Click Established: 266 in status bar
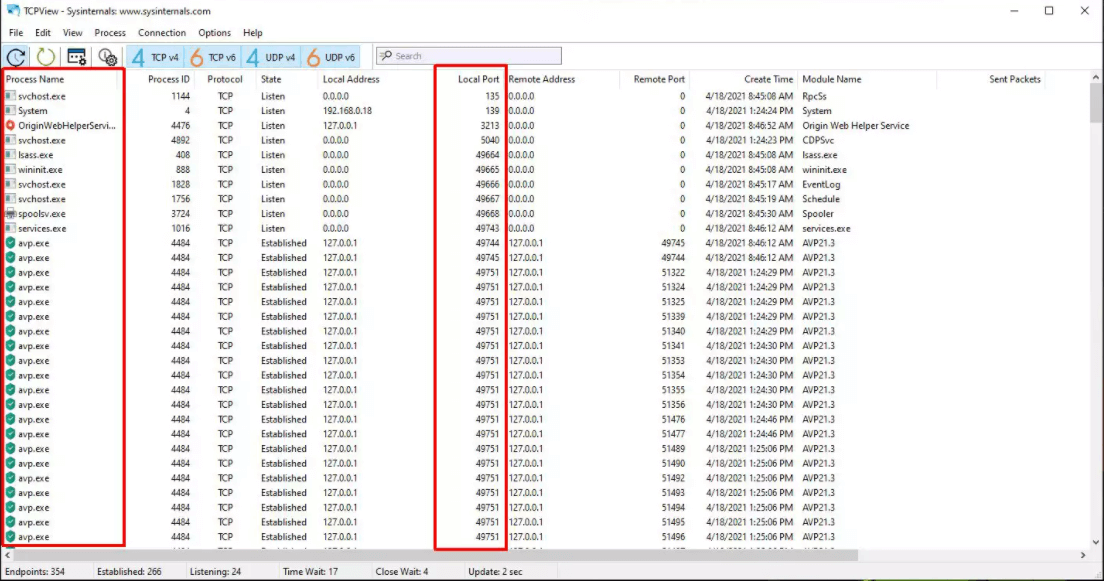 pyautogui.click(x=129, y=572)
